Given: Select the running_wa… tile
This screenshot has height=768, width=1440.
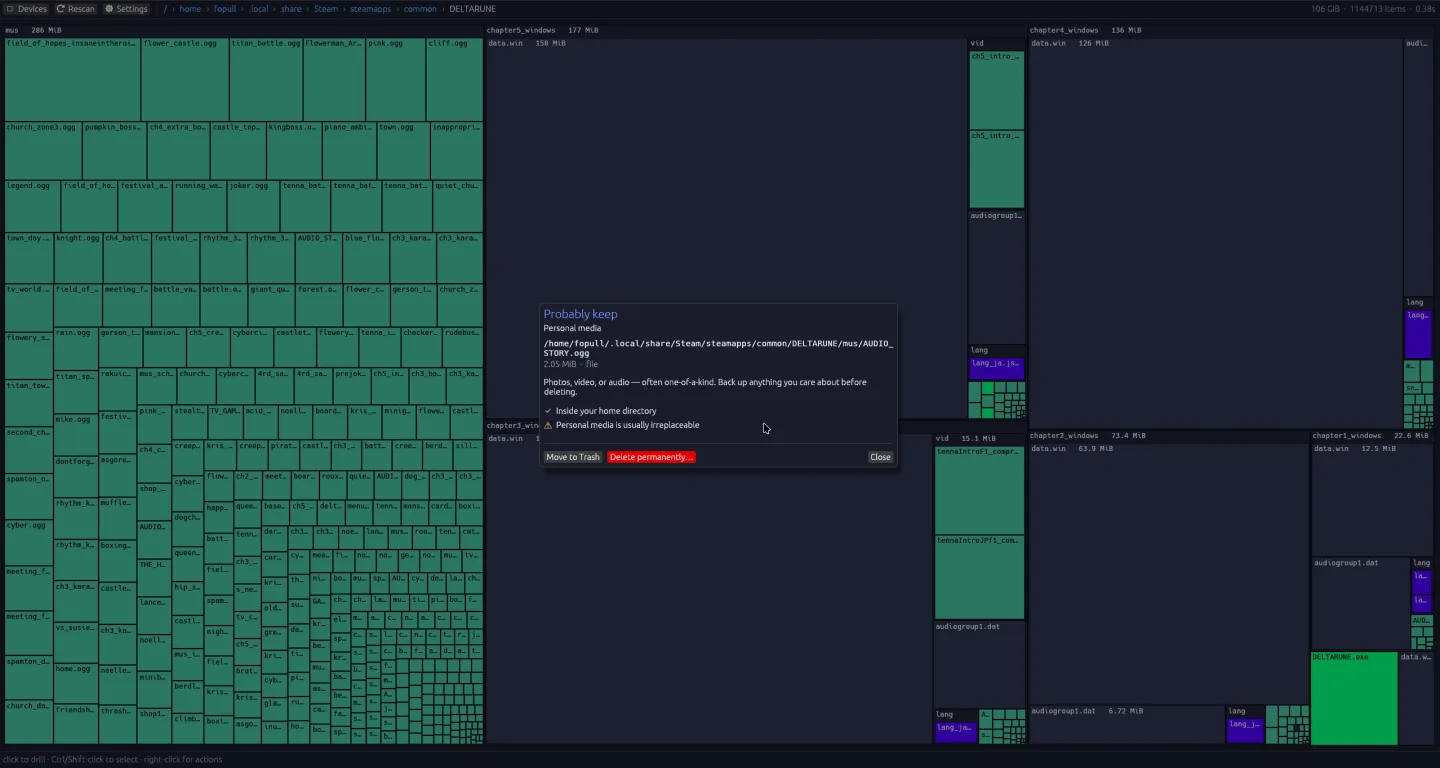Looking at the screenshot, I should click(200, 207).
